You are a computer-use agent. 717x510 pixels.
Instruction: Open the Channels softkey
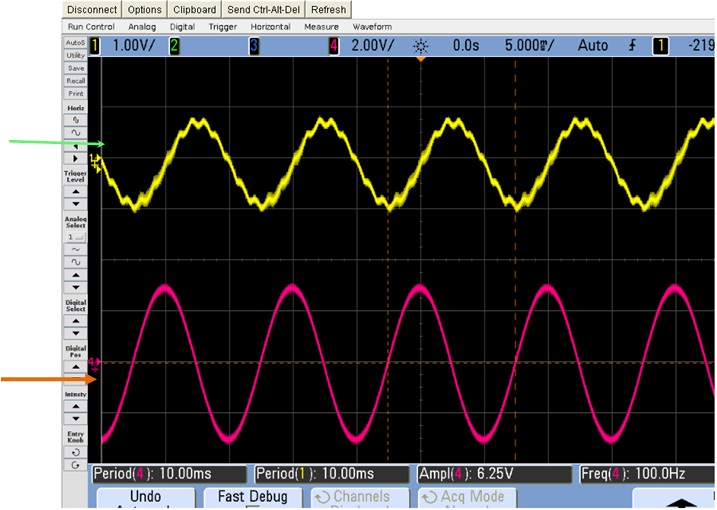tap(360, 498)
